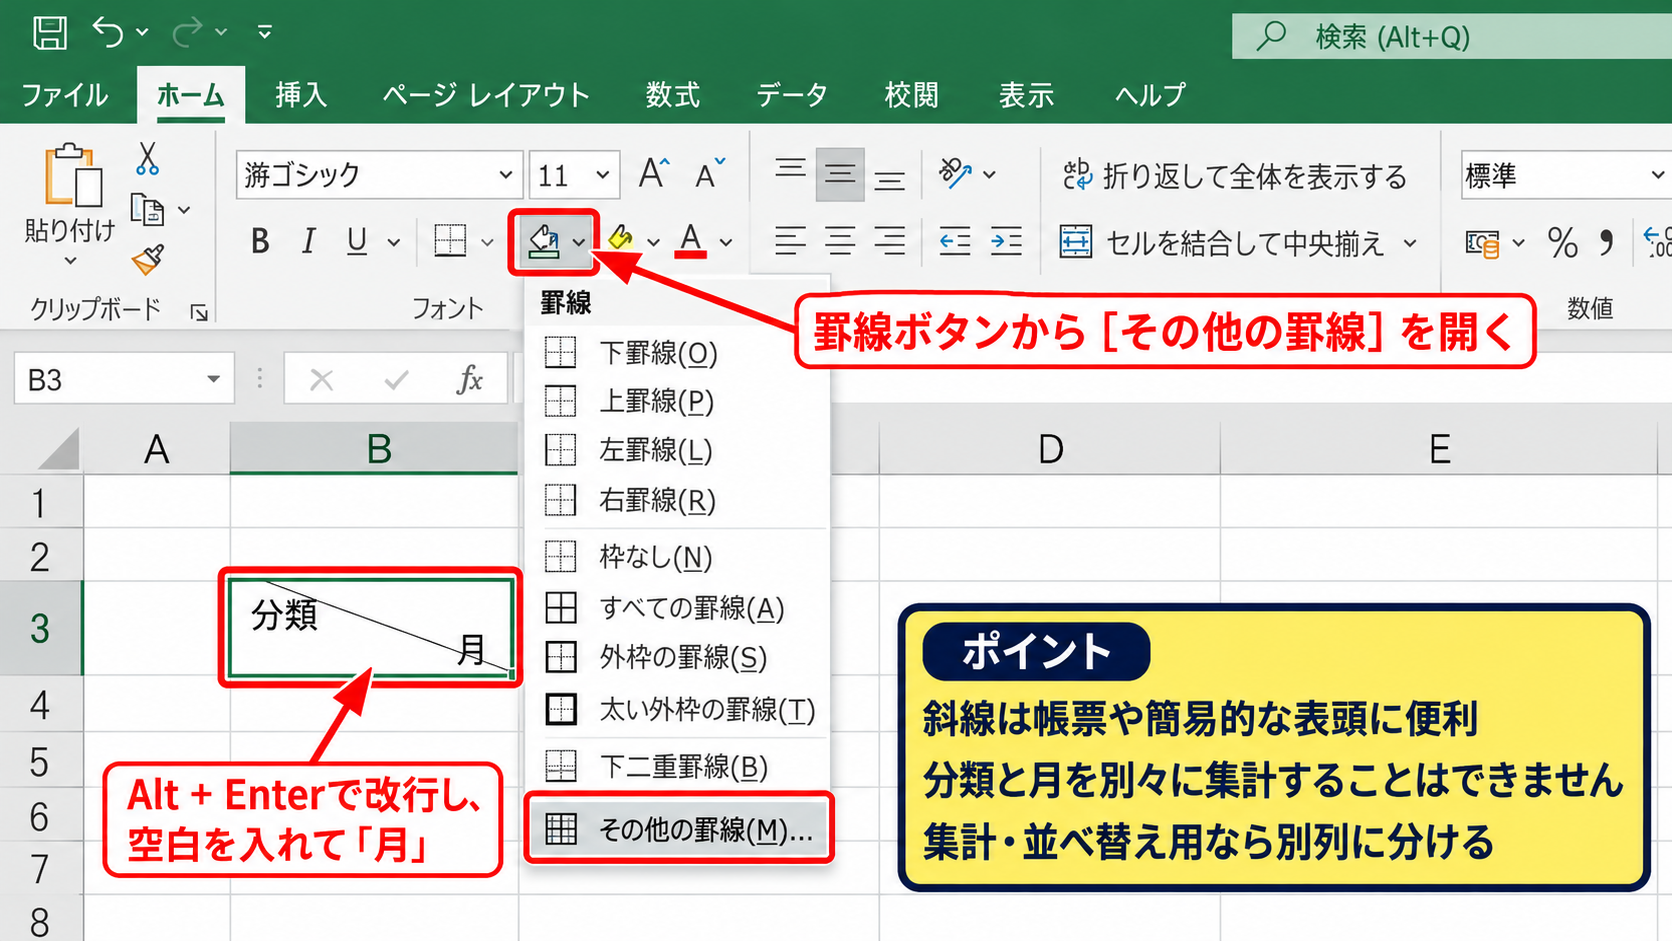Image resolution: width=1672 pixels, height=941 pixels.
Task: Decrease font size with small A icon
Action: (x=710, y=174)
